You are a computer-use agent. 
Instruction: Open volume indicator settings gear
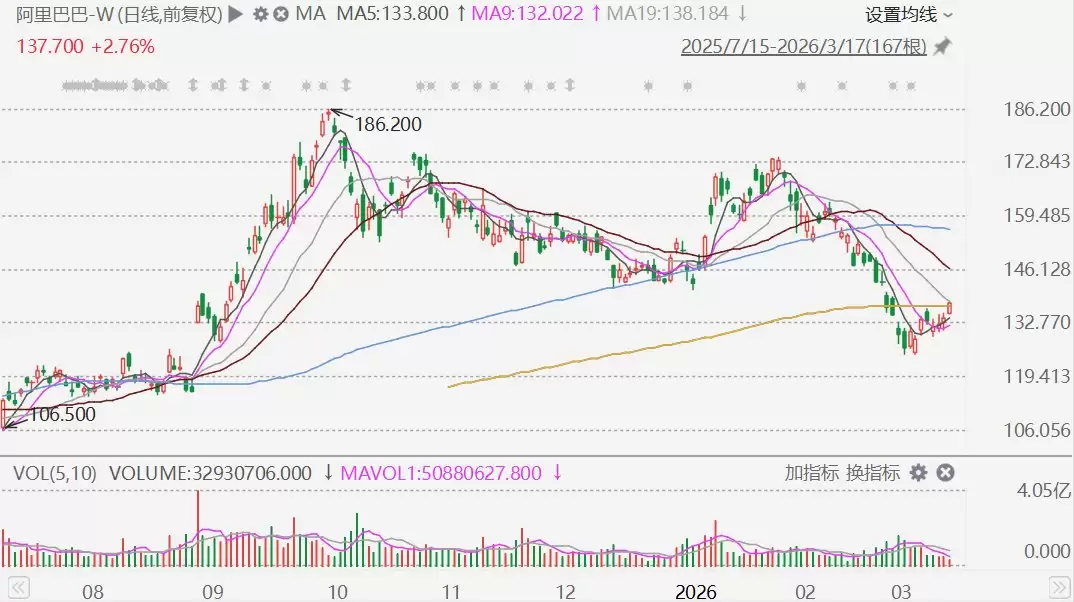(x=918, y=473)
